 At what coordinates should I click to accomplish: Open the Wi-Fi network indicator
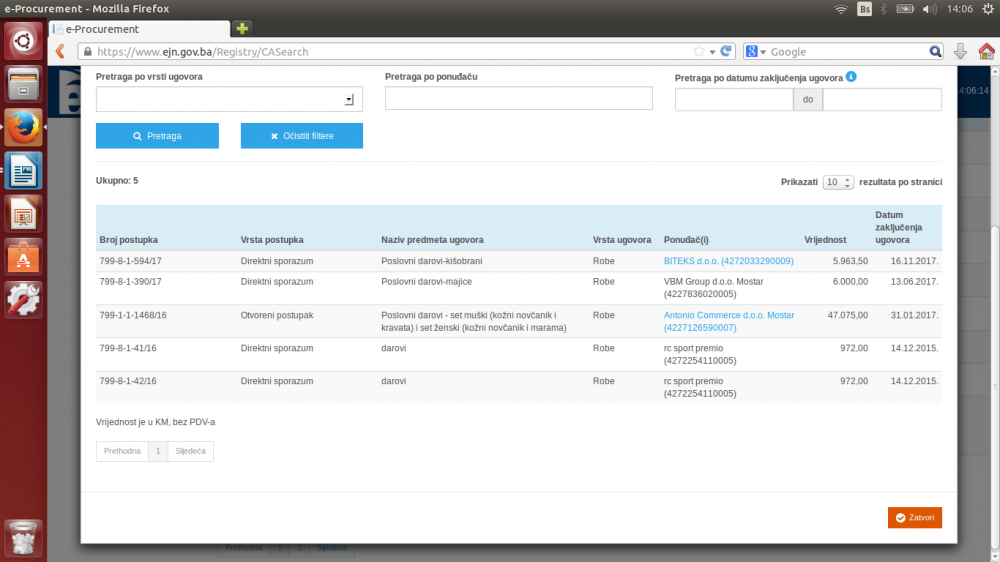coord(841,9)
